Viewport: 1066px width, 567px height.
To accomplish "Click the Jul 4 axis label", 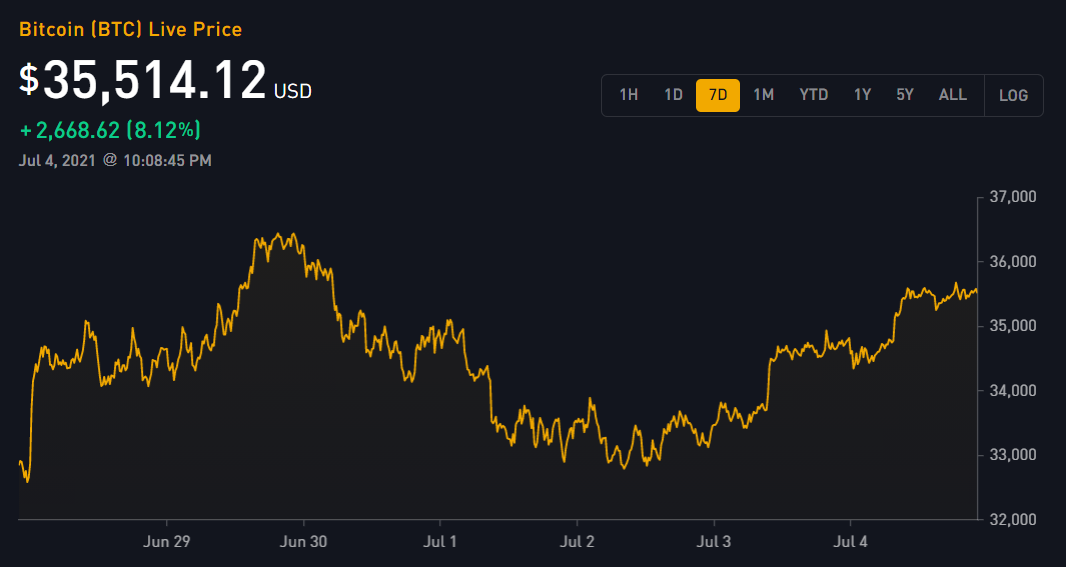I will tap(851, 542).
